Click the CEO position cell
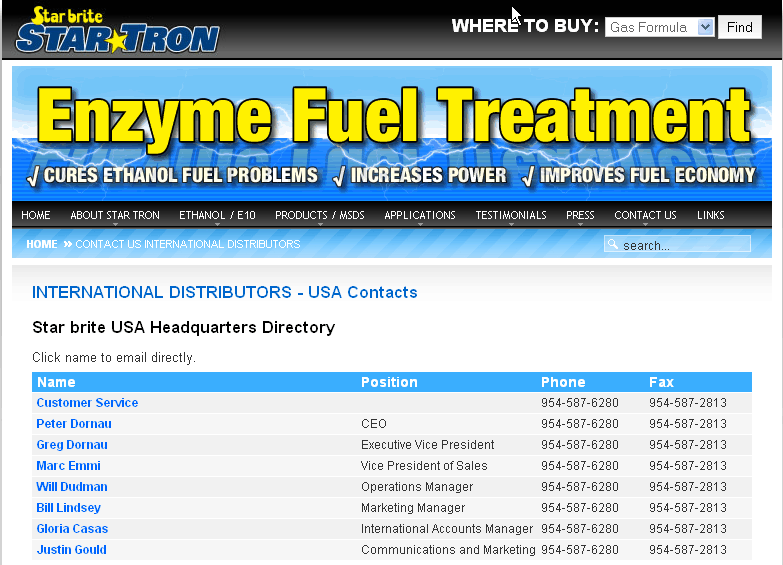Image resolution: width=783 pixels, height=565 pixels. tap(374, 424)
